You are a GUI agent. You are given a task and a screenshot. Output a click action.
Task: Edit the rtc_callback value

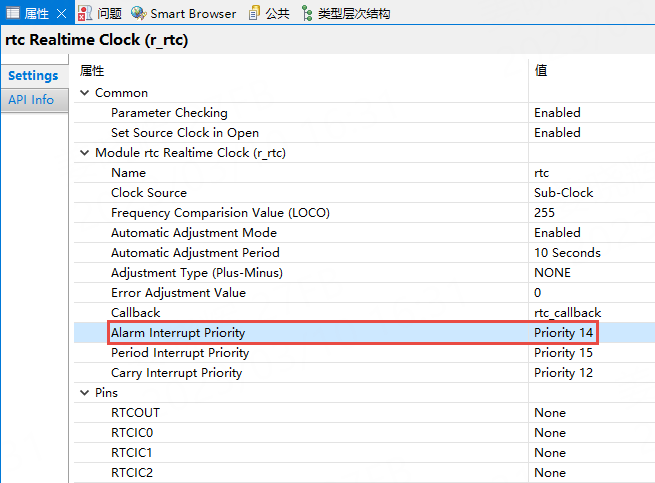coord(567,313)
